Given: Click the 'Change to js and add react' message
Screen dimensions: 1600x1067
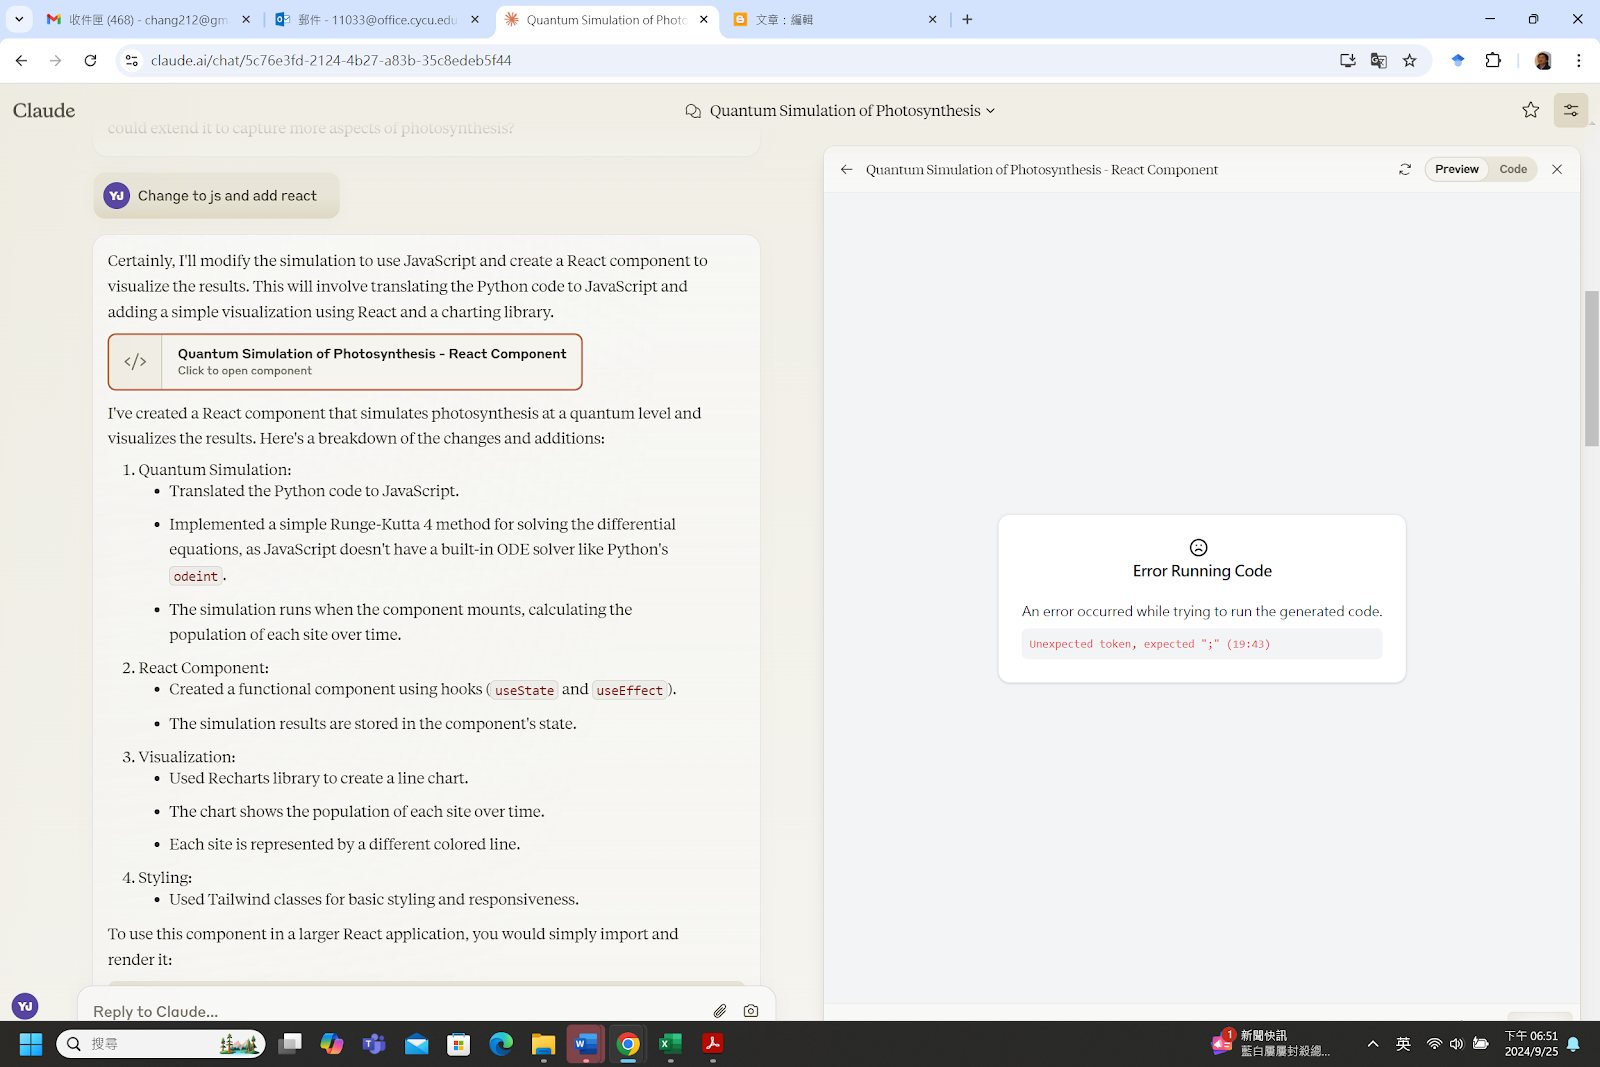Looking at the screenshot, I should click(217, 196).
